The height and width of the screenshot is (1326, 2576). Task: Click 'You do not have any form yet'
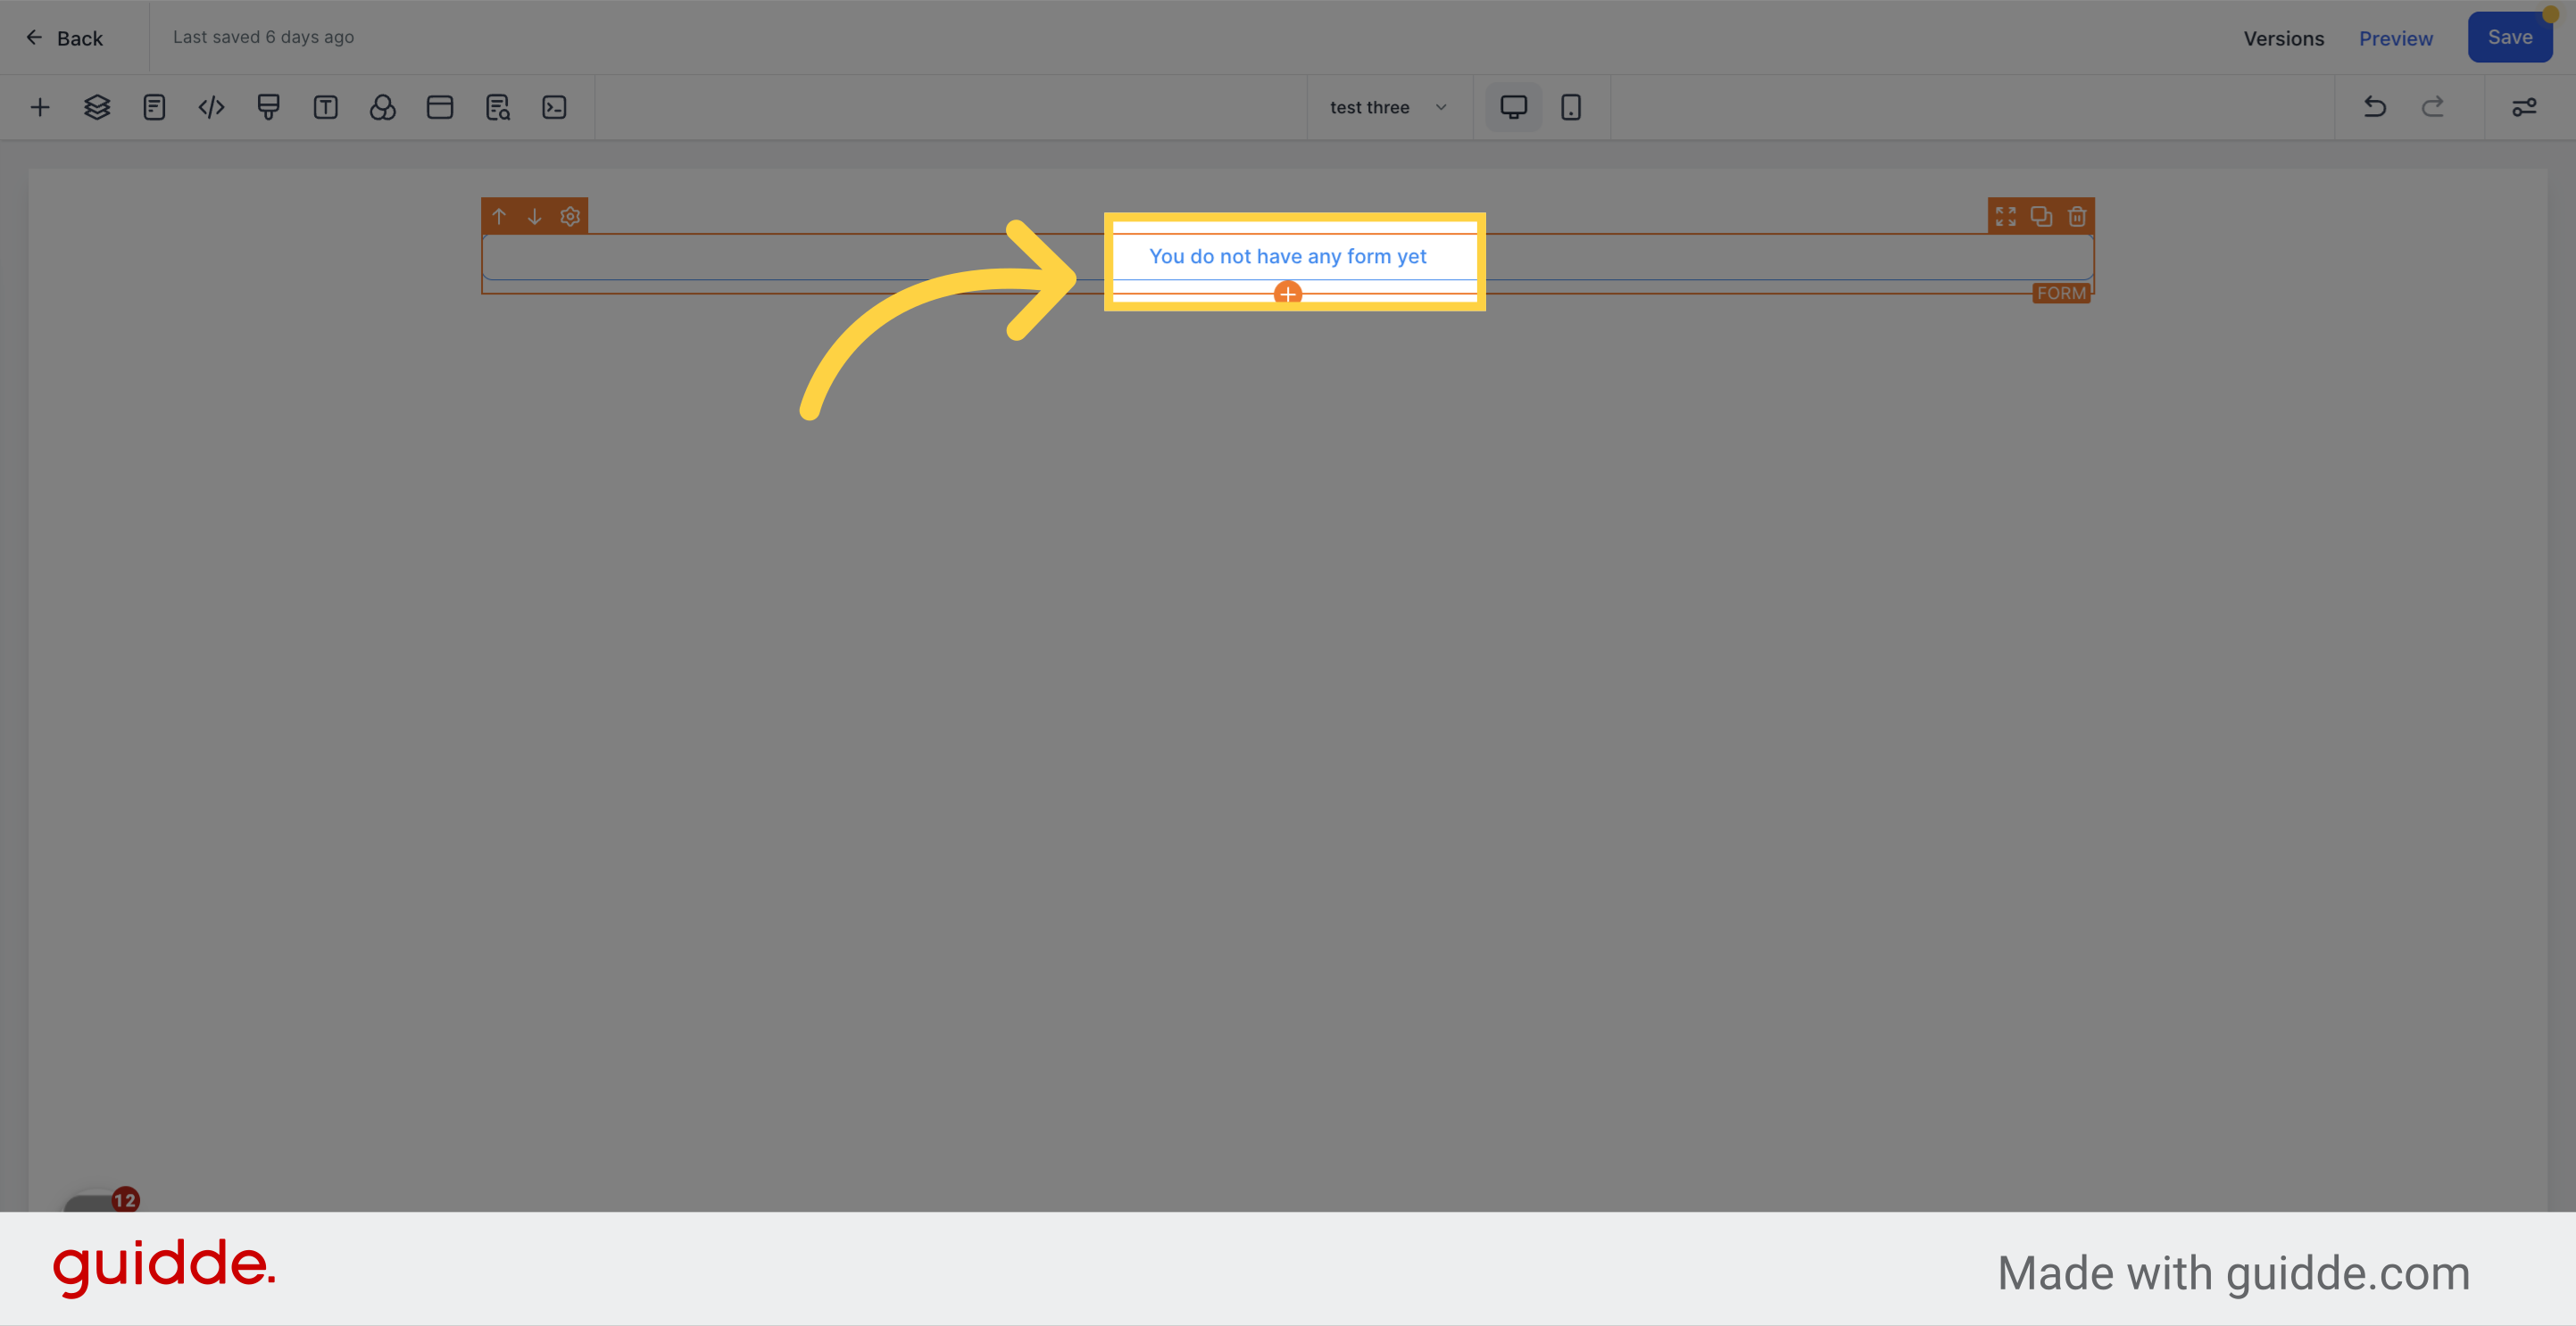[1289, 256]
